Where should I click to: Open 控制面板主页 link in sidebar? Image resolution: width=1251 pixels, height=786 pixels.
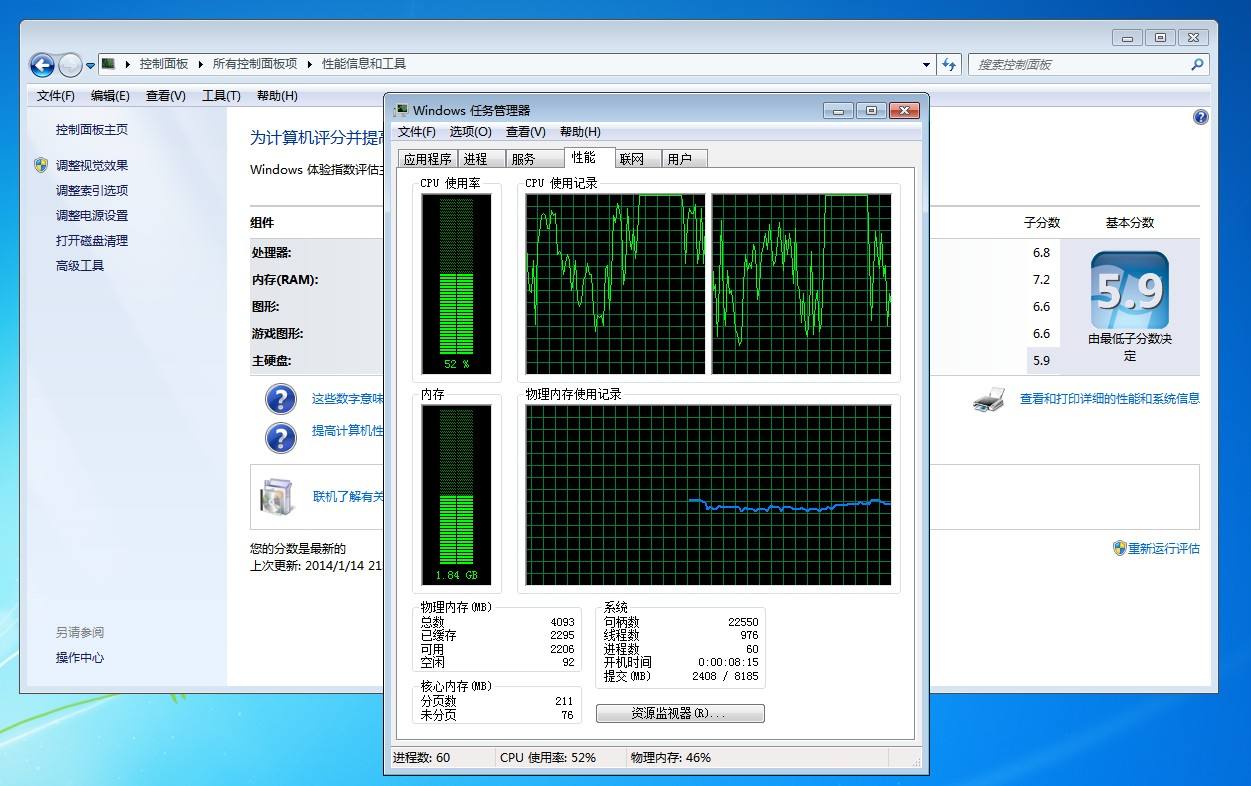coord(92,130)
